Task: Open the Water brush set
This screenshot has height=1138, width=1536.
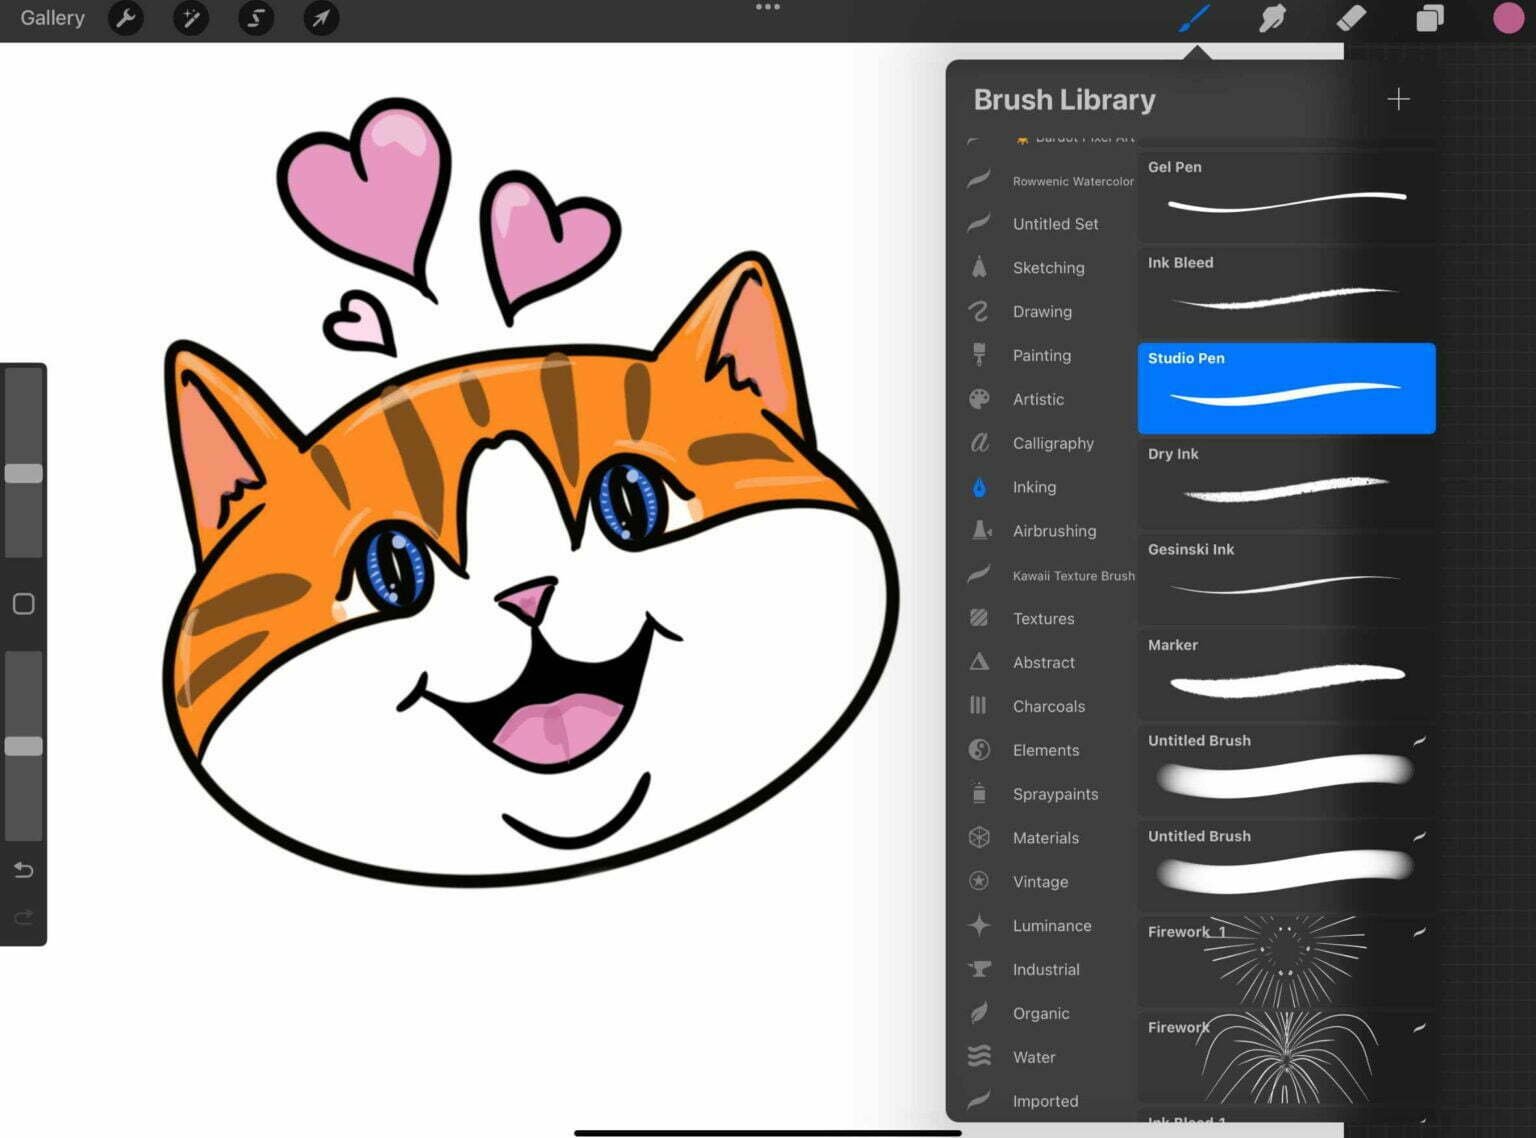Action: pos(1033,1057)
